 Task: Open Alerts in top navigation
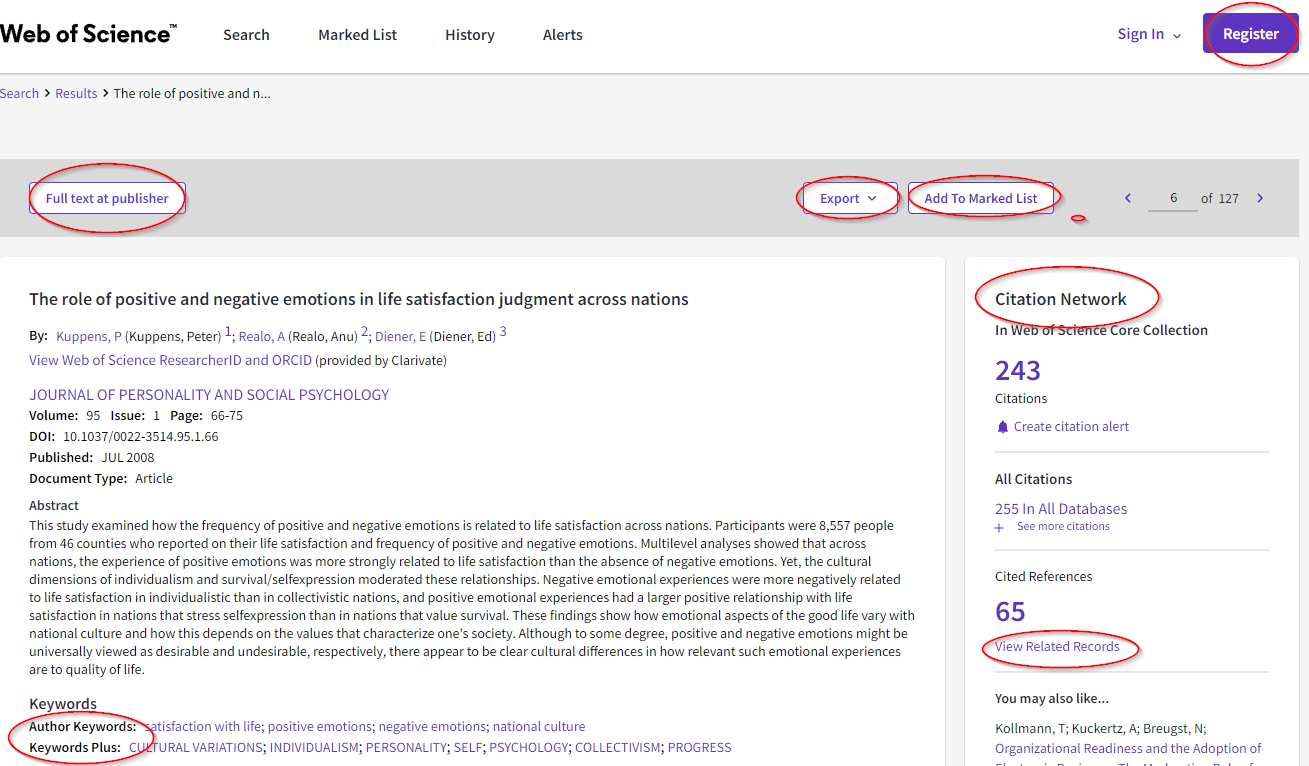[x=563, y=35]
